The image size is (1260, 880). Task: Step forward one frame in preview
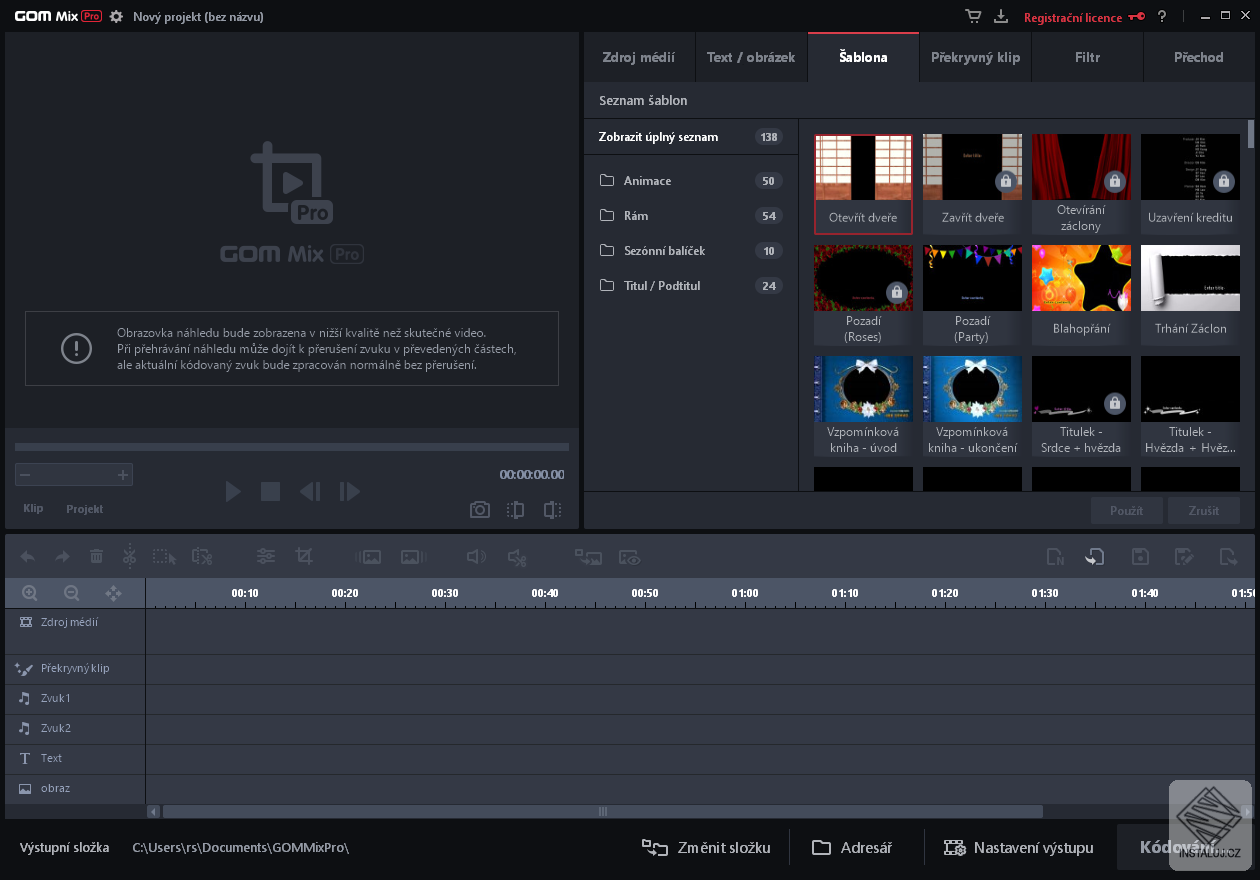click(349, 491)
